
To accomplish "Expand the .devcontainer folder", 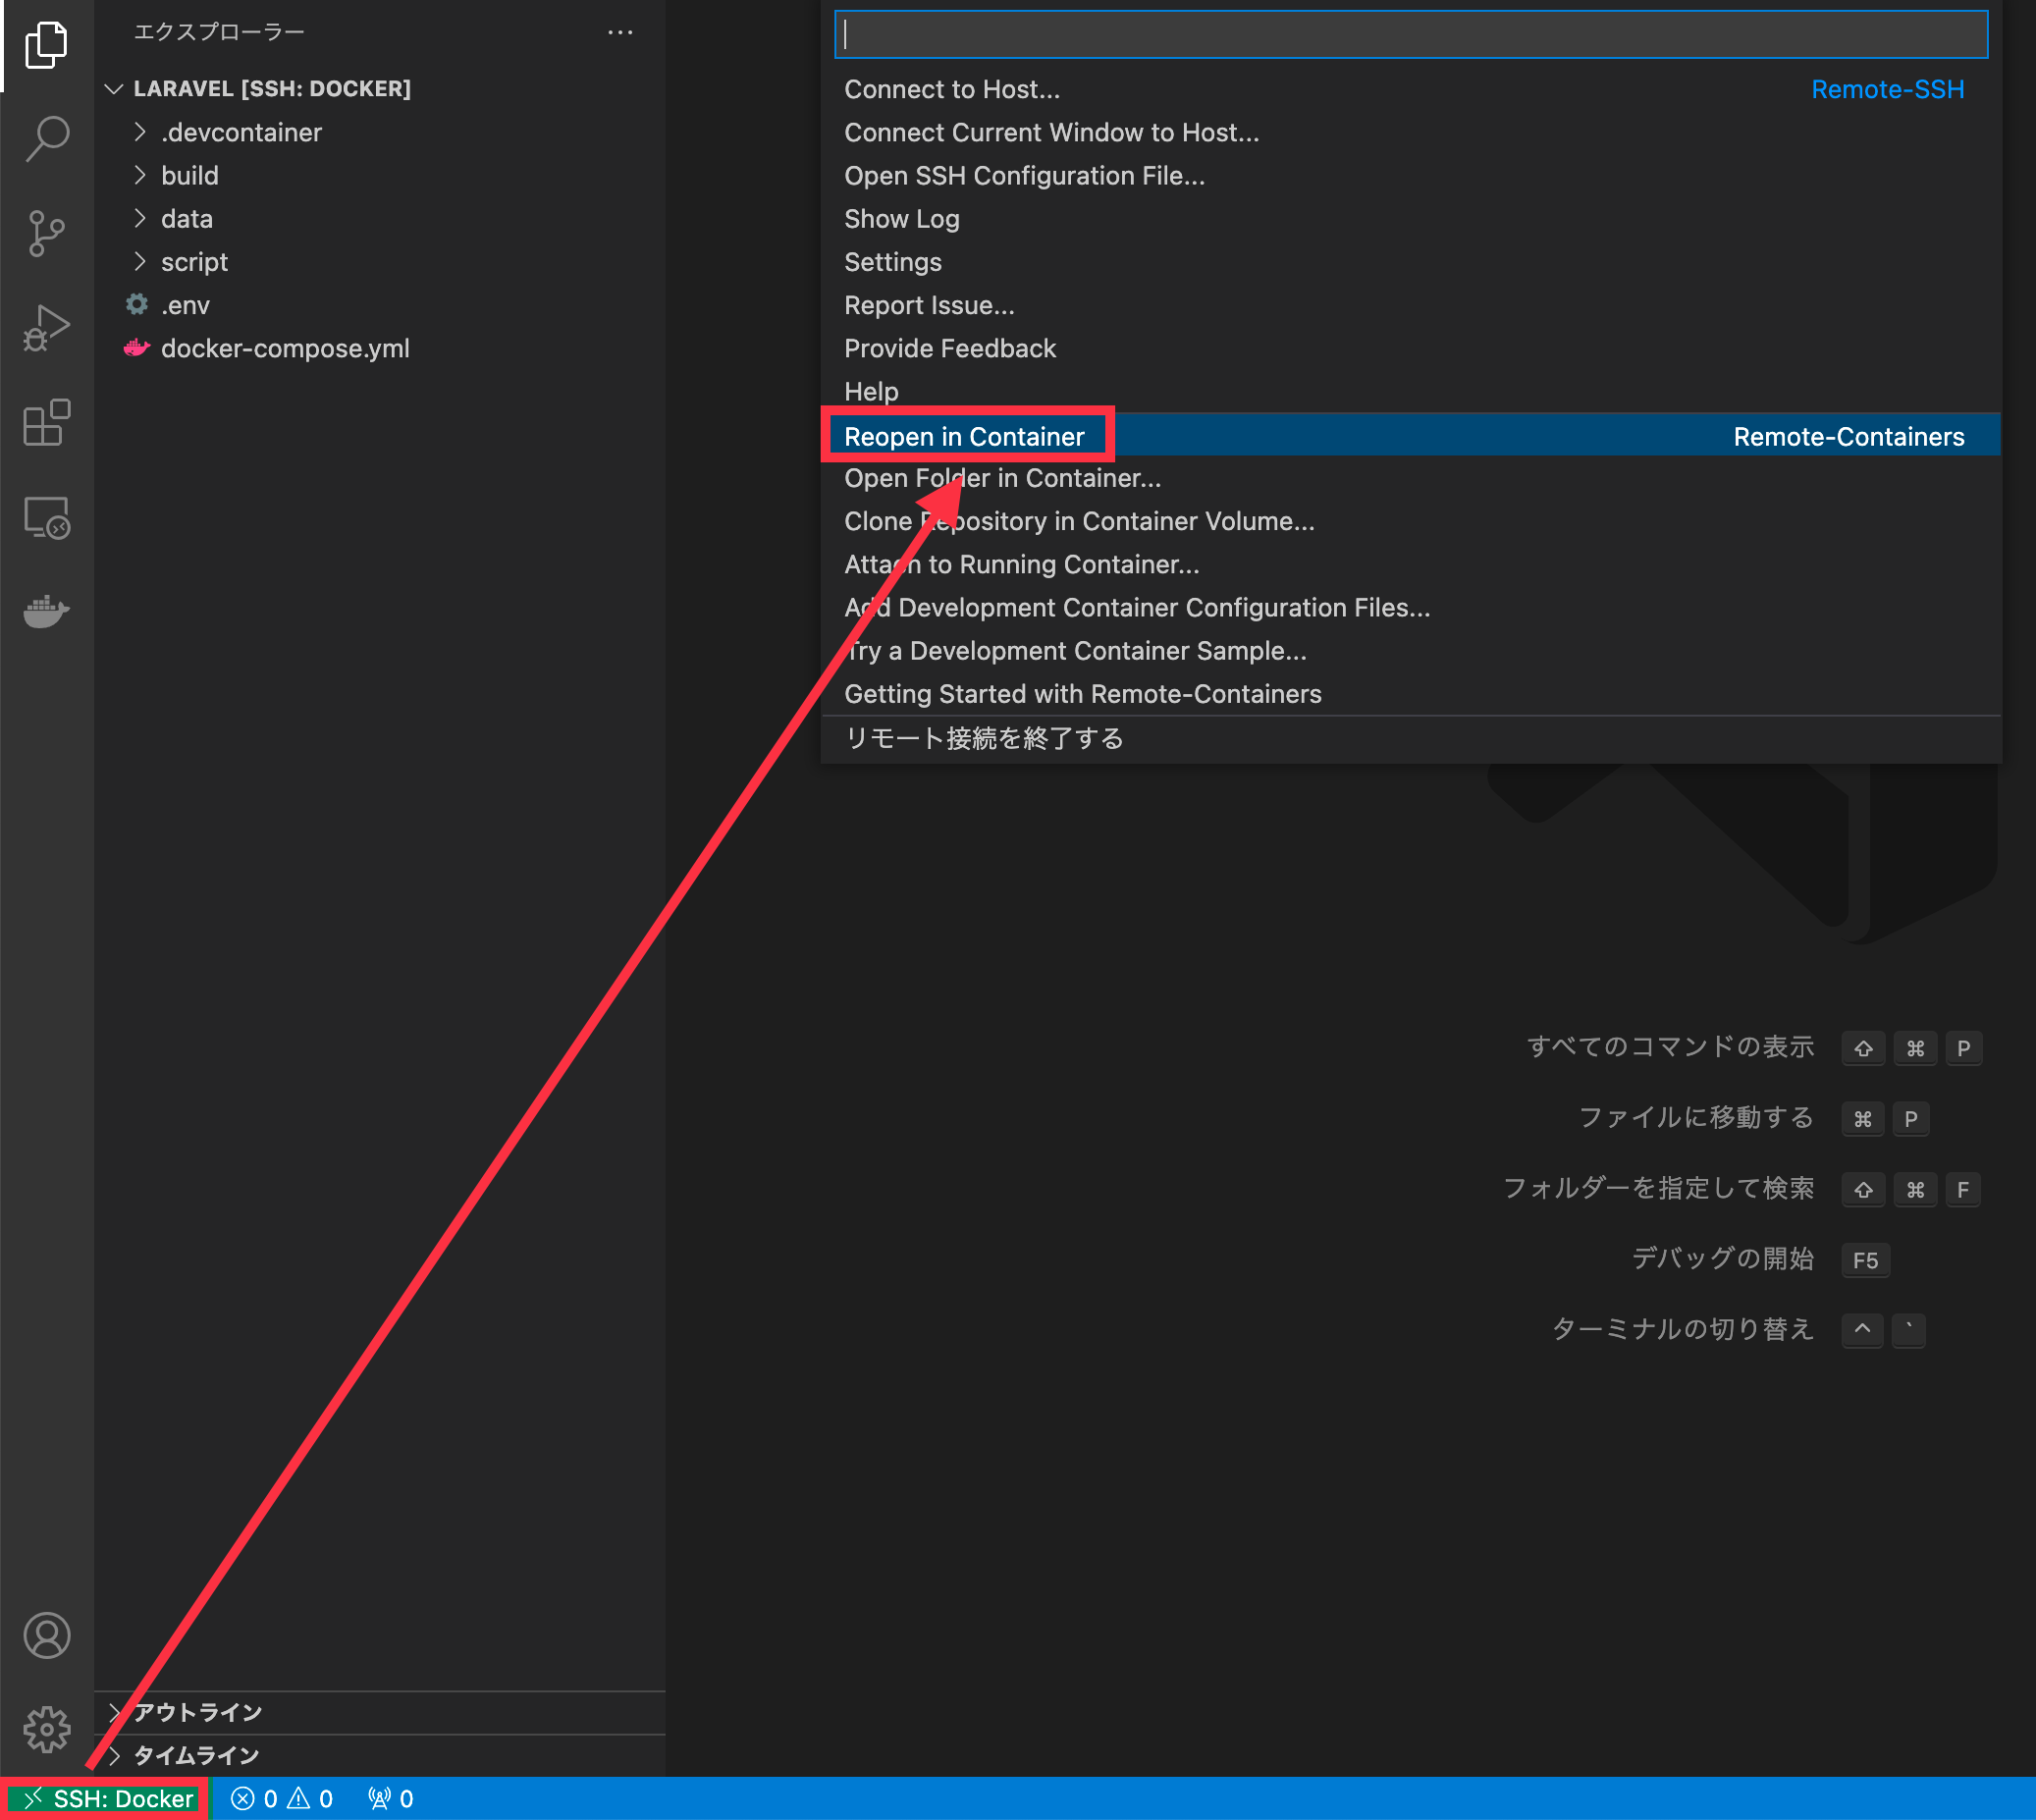I will click(x=240, y=132).
